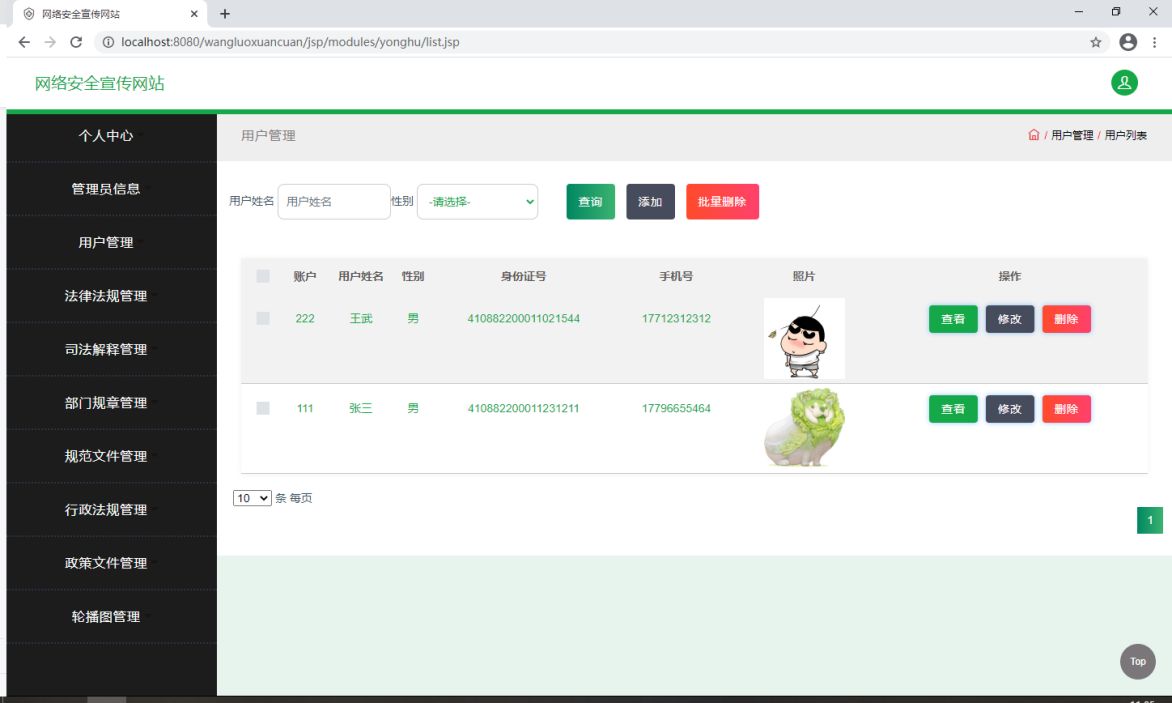Open the 10 per-page dropdown

252,498
